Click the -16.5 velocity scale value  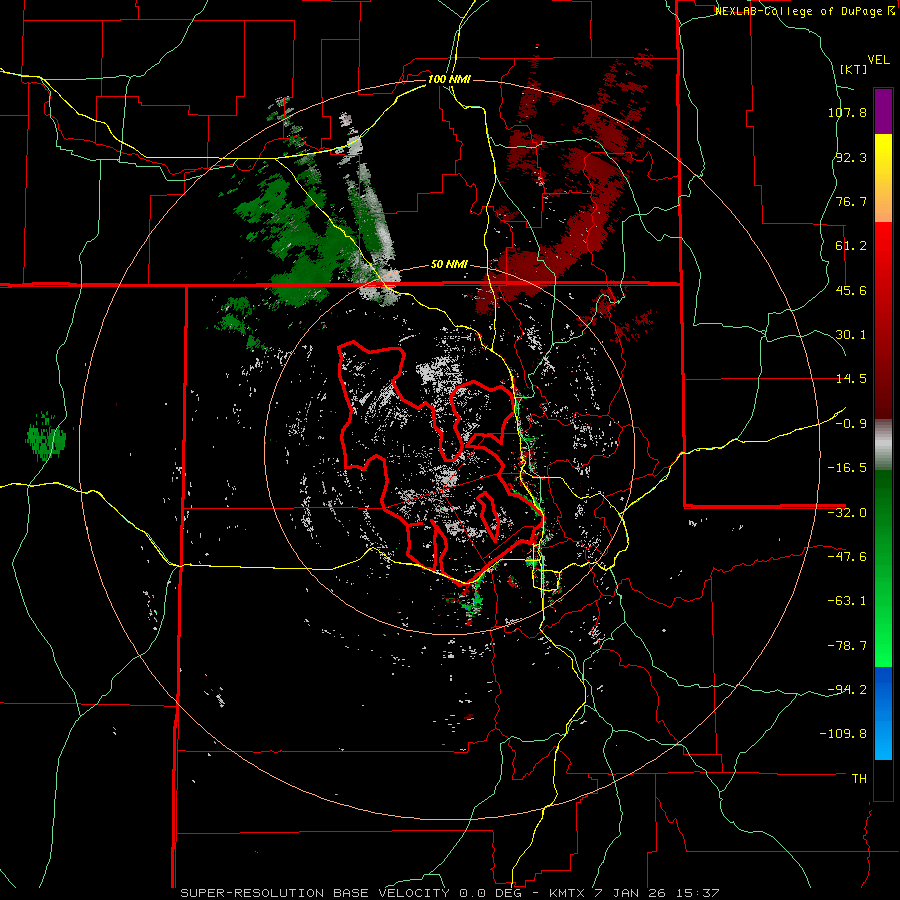[847, 468]
